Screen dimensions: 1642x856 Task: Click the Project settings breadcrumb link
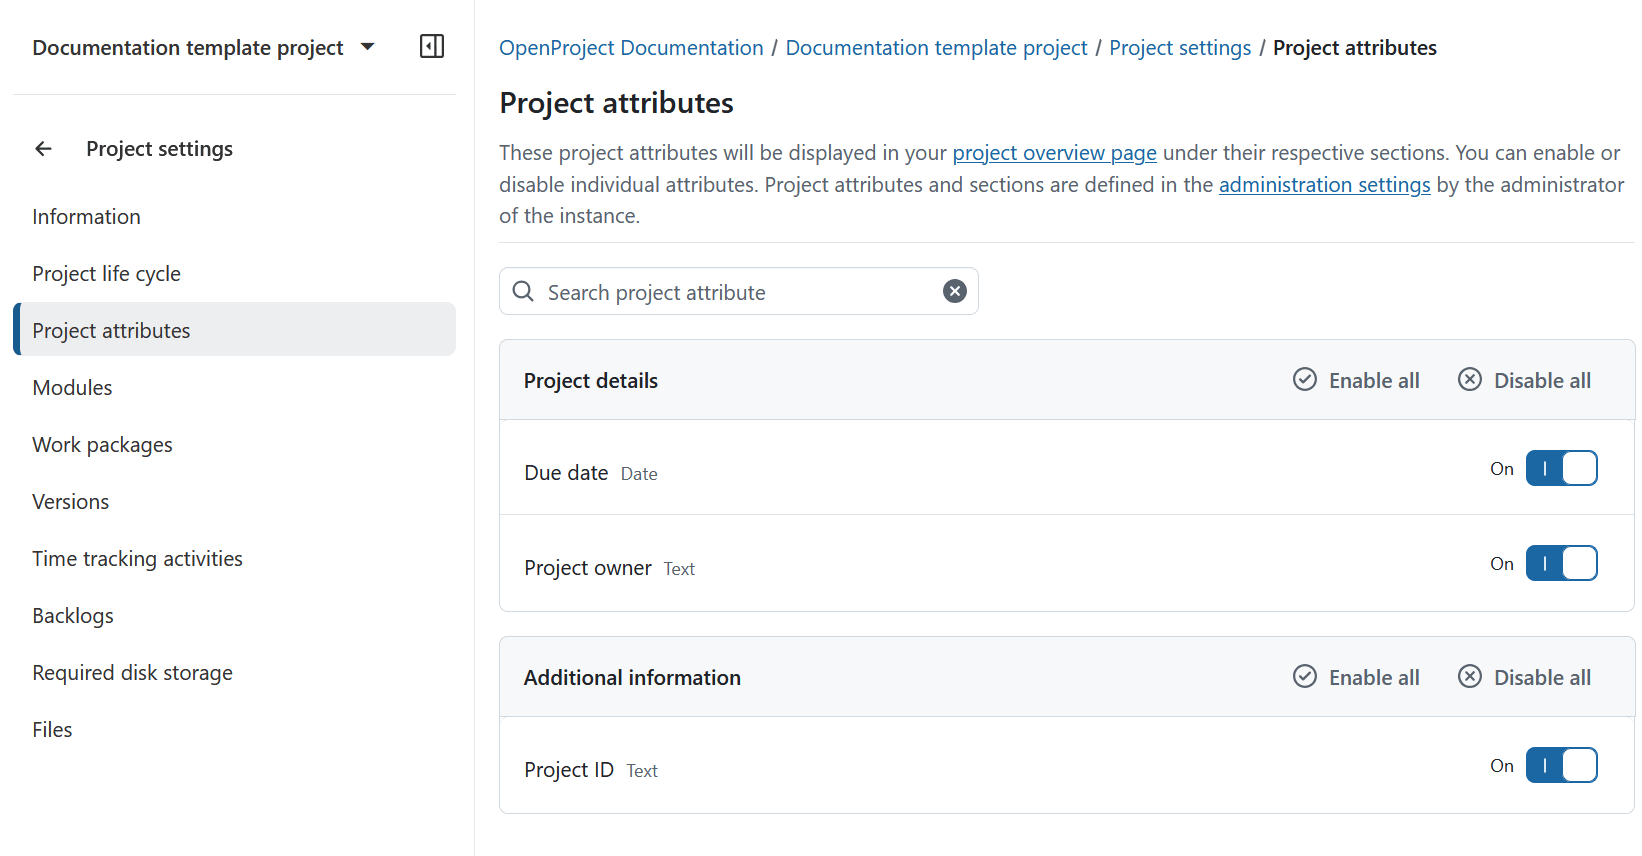tap(1180, 48)
